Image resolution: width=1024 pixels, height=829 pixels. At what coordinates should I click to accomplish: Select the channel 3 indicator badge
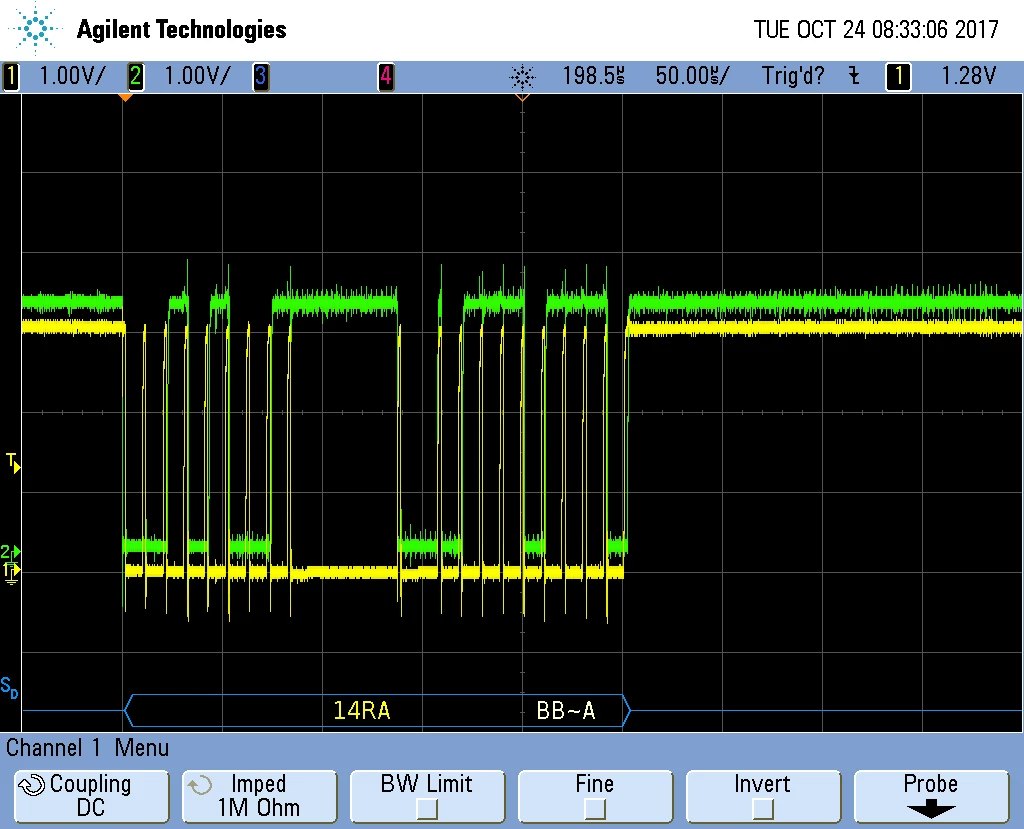click(x=261, y=76)
